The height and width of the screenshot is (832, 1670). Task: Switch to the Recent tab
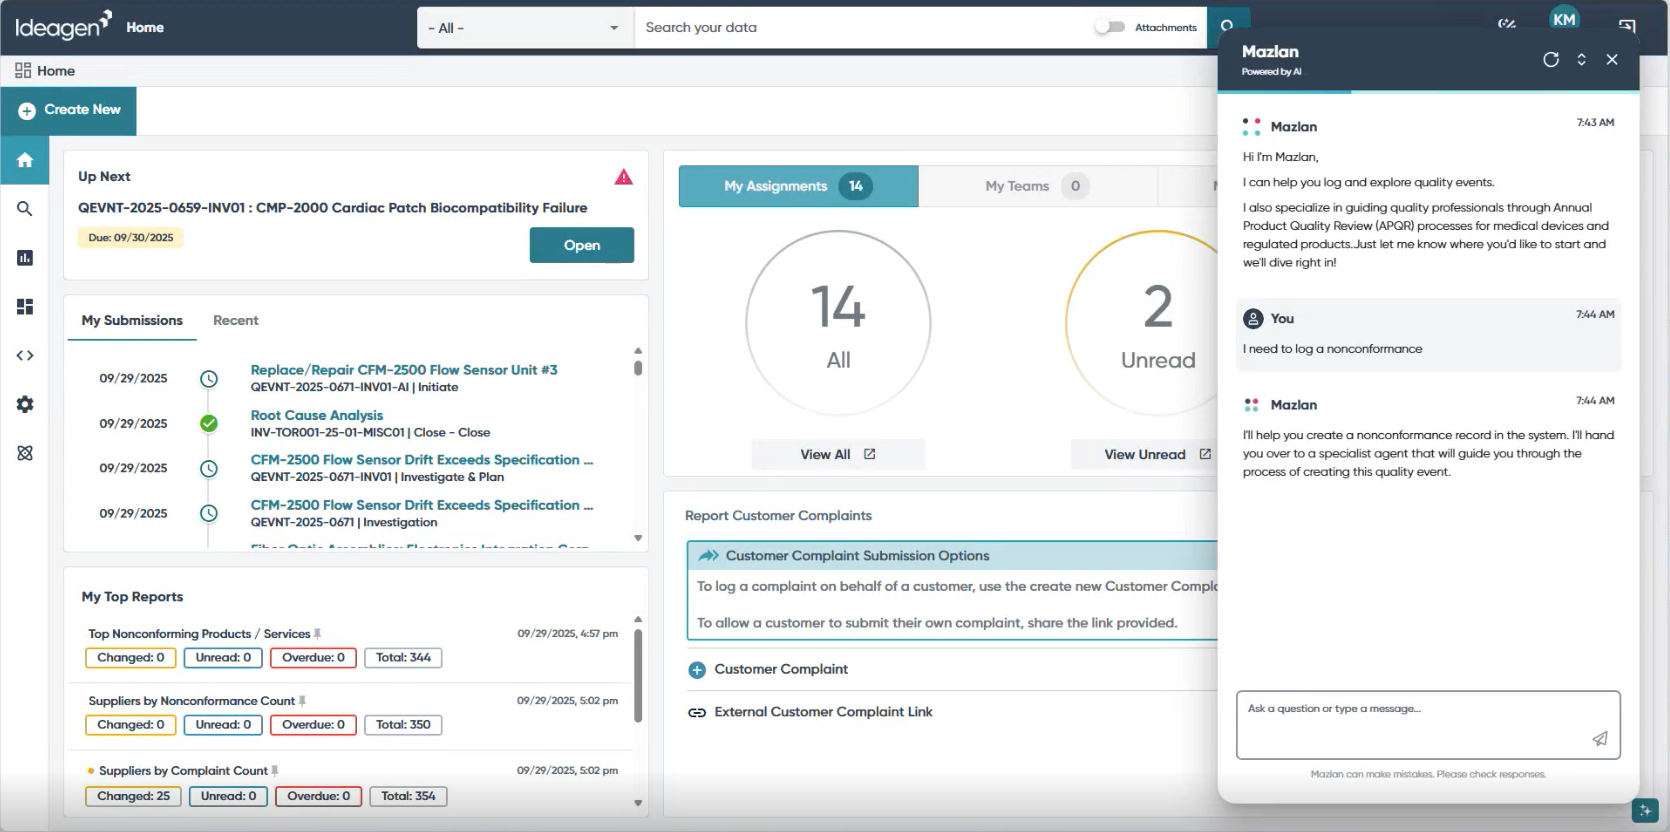(x=235, y=320)
